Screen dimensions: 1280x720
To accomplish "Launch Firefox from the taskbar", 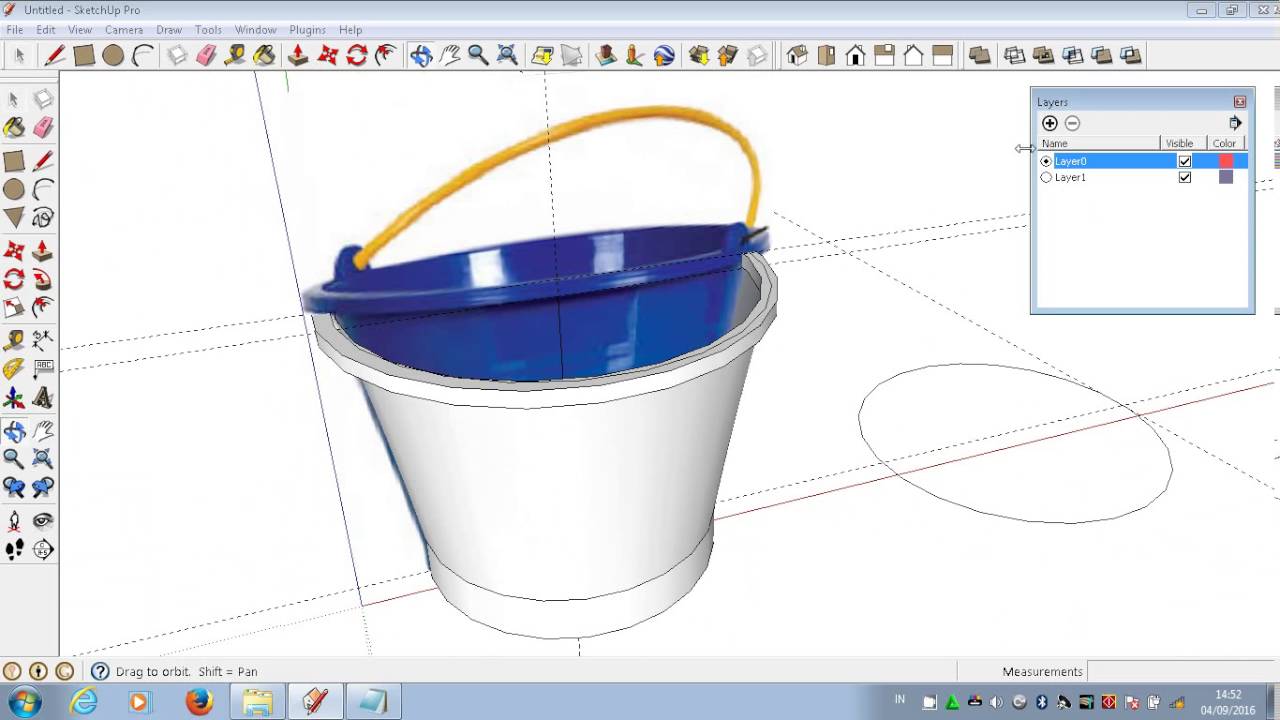I will tap(199, 702).
